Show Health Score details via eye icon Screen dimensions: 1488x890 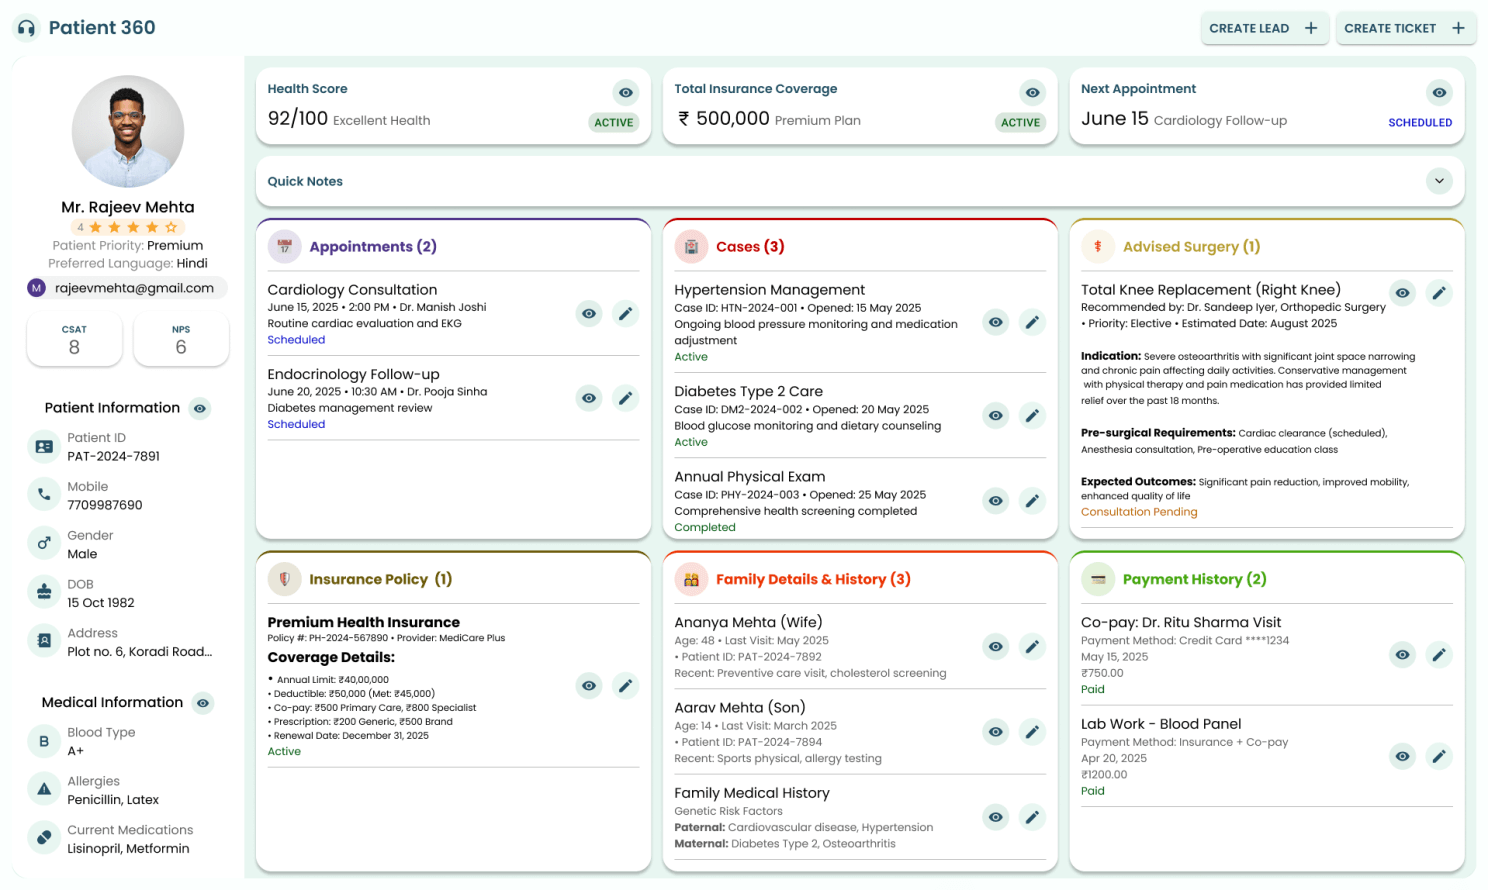(x=625, y=93)
